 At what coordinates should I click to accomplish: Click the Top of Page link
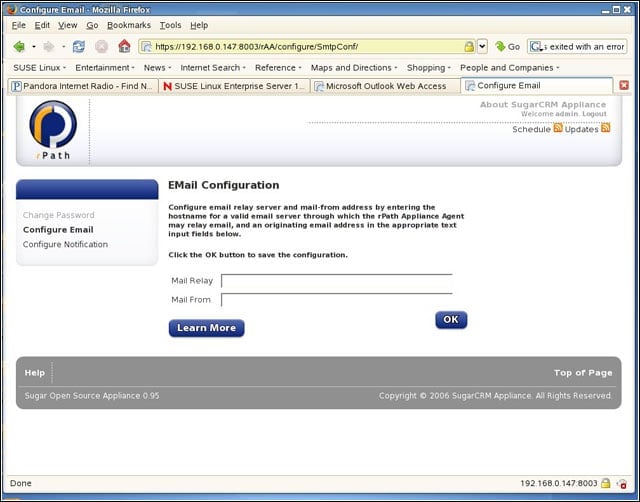583,373
